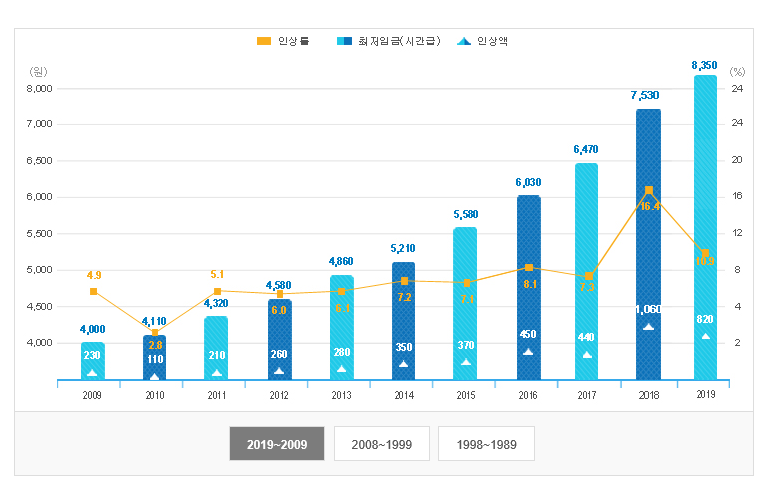Click the orange square marker for 2018 rate
Image resolution: width=769 pixels, height=485 pixels.
649,190
